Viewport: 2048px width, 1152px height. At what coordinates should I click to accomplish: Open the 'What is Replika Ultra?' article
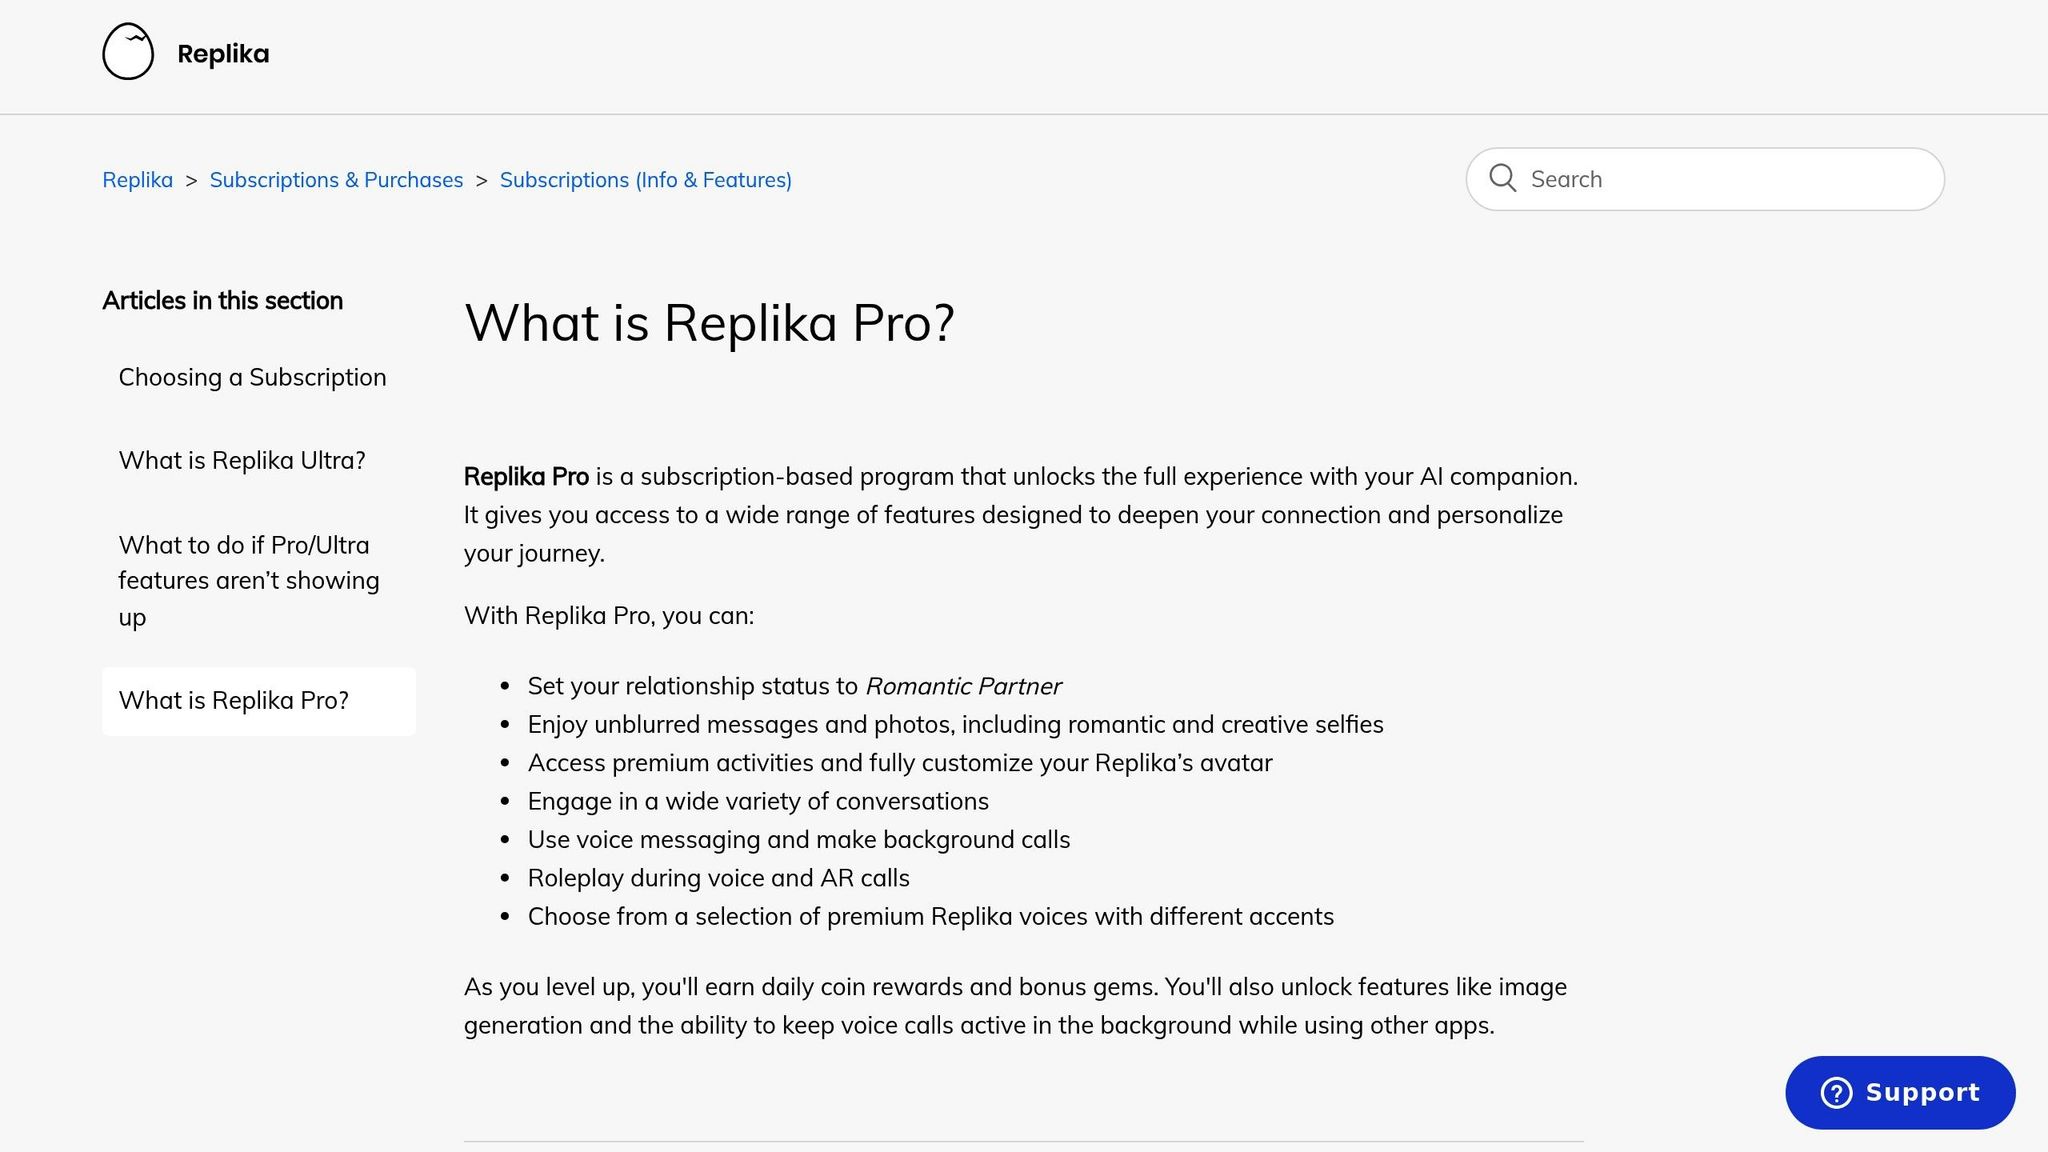pos(243,460)
